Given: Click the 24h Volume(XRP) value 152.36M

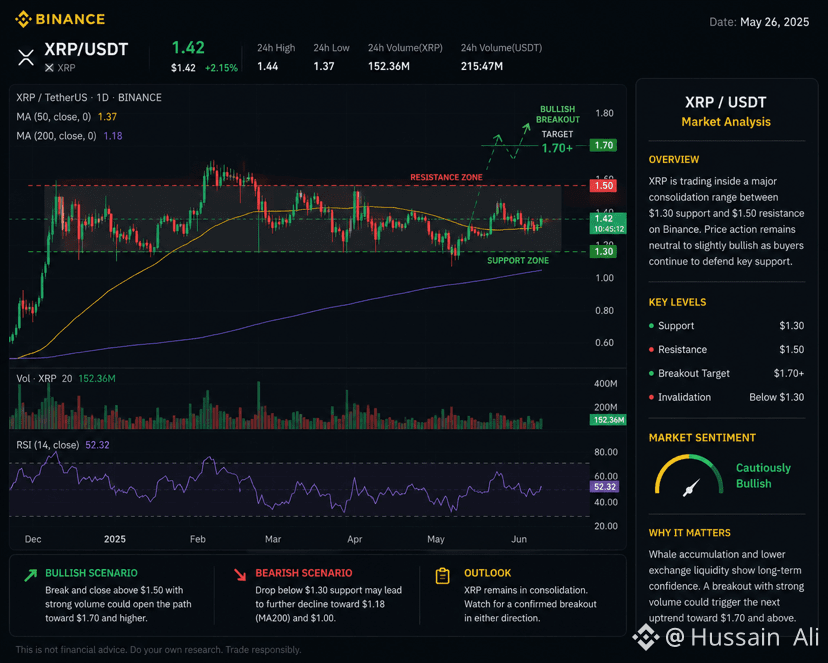Looking at the screenshot, I should pyautogui.click(x=389, y=67).
